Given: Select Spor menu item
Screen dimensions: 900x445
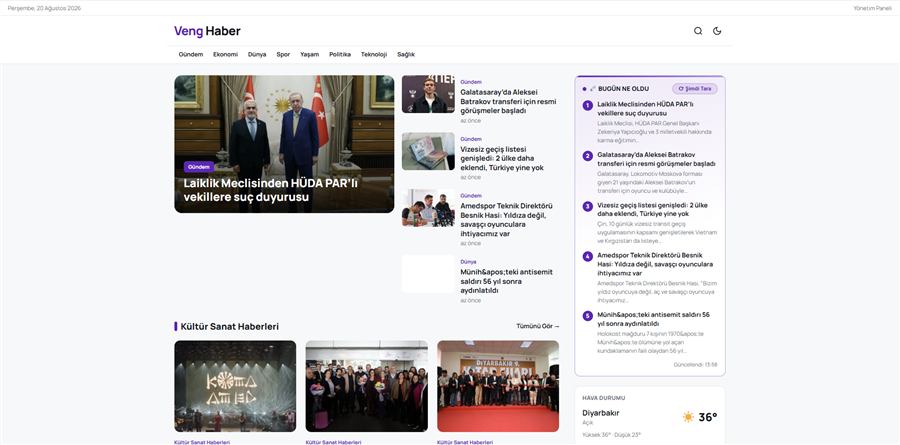Looking at the screenshot, I should point(283,55).
